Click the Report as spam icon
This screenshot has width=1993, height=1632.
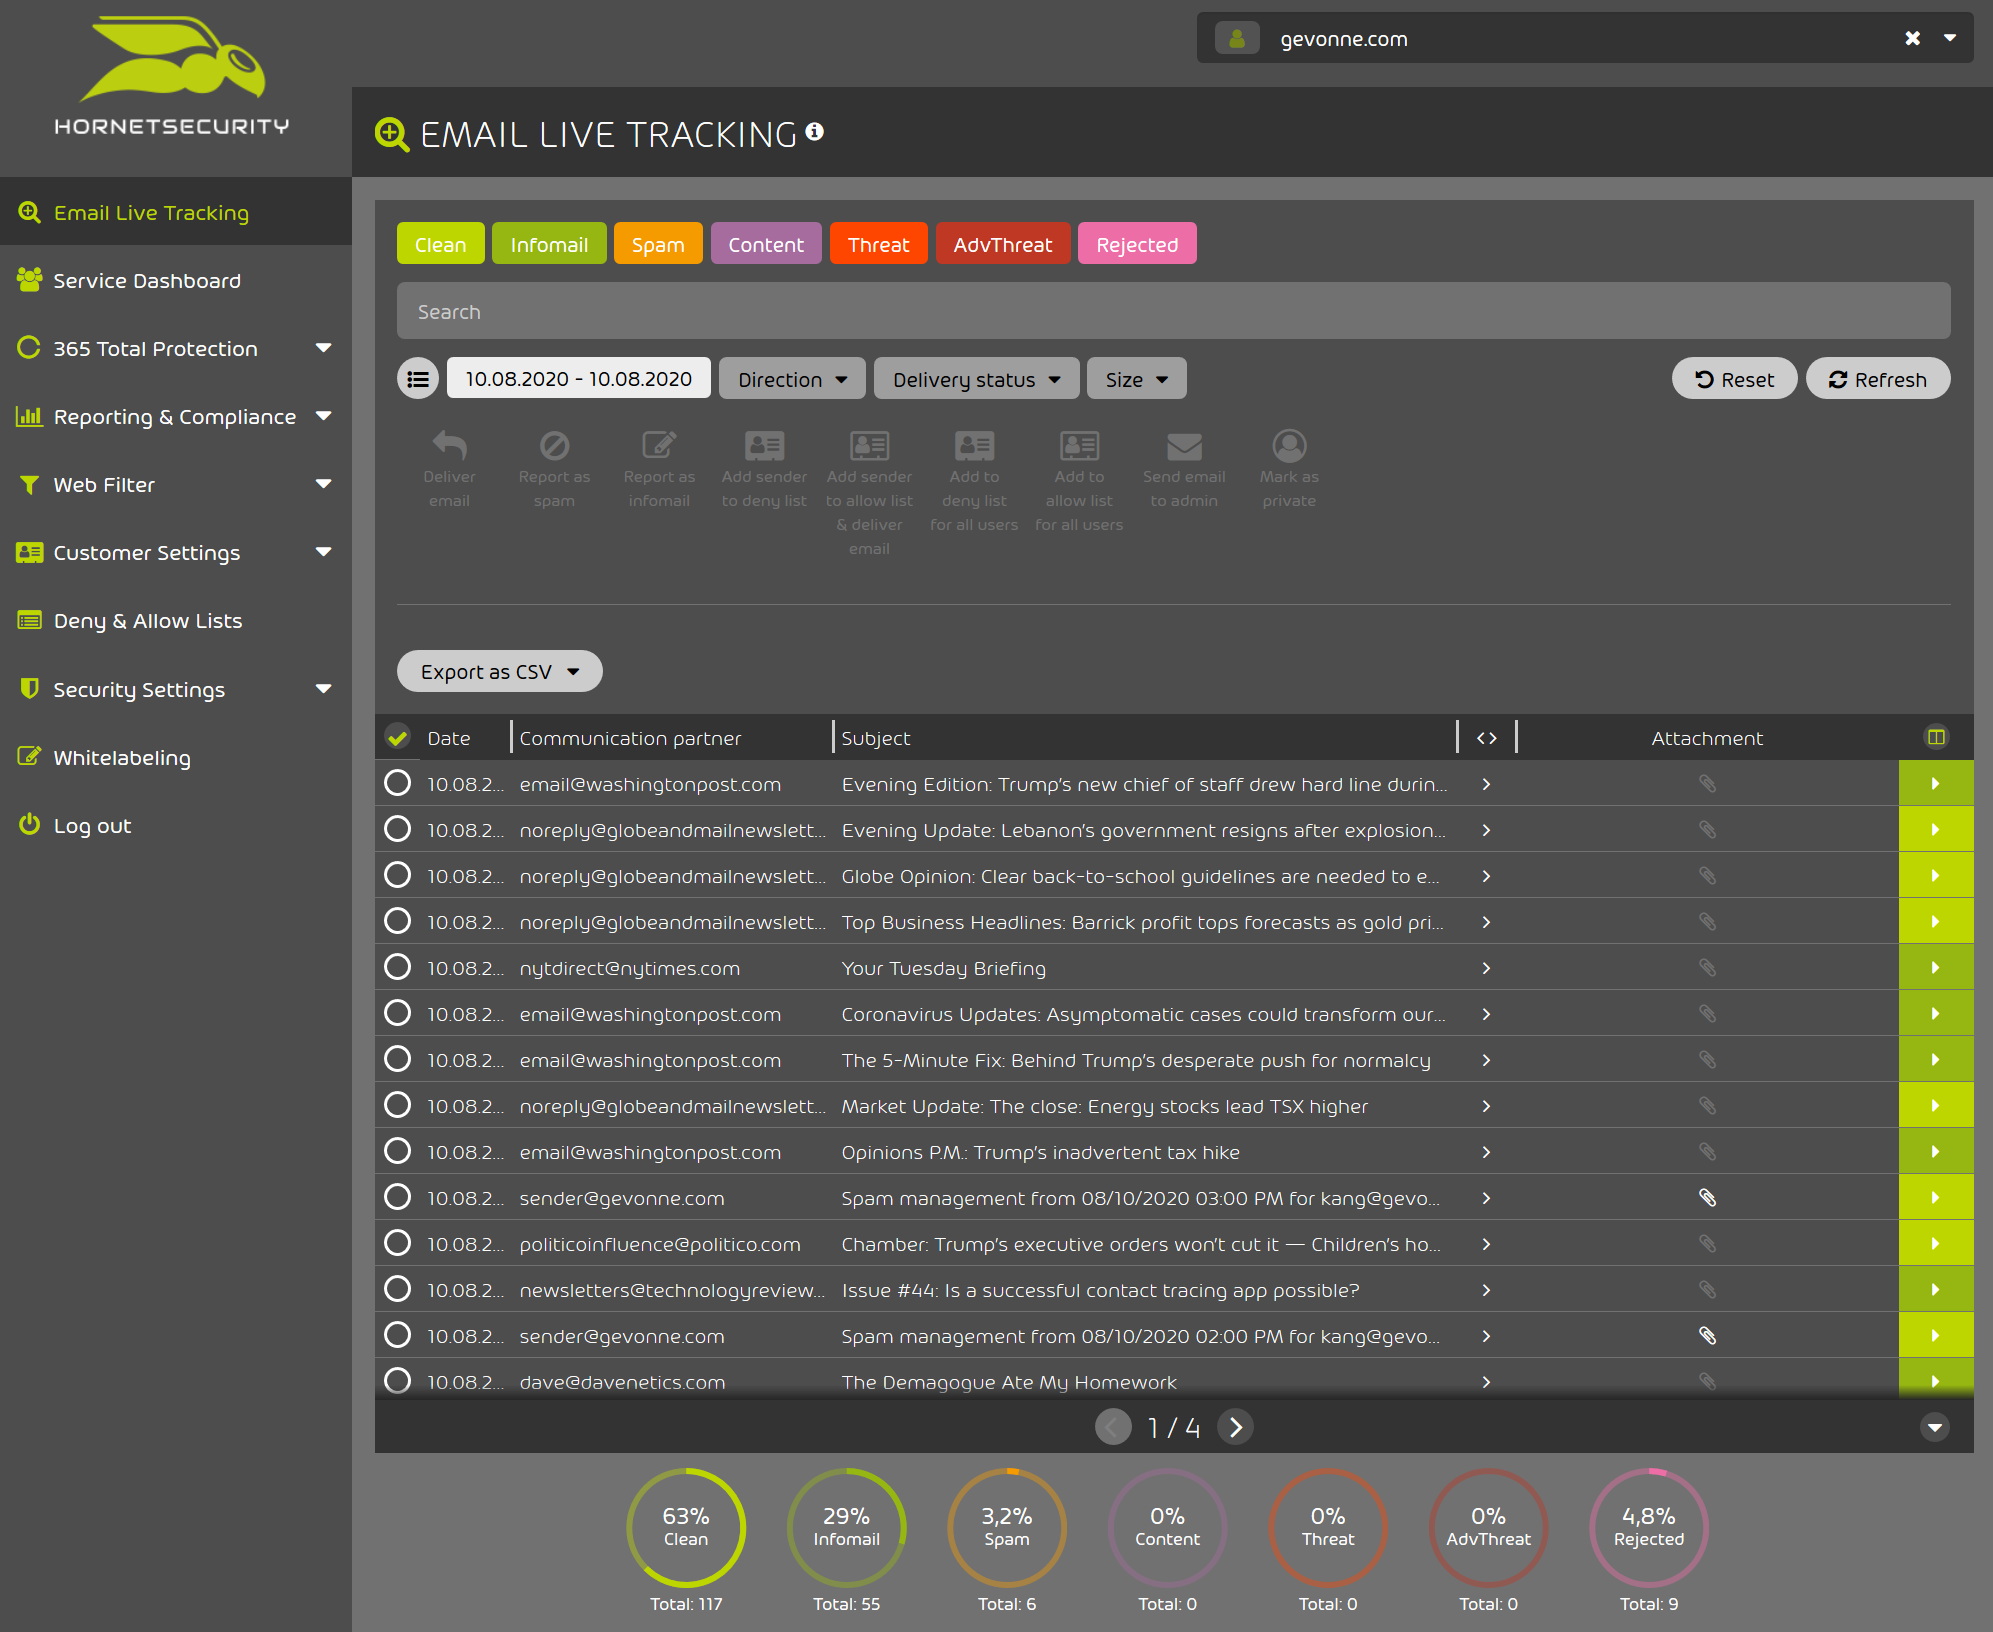[x=554, y=445]
